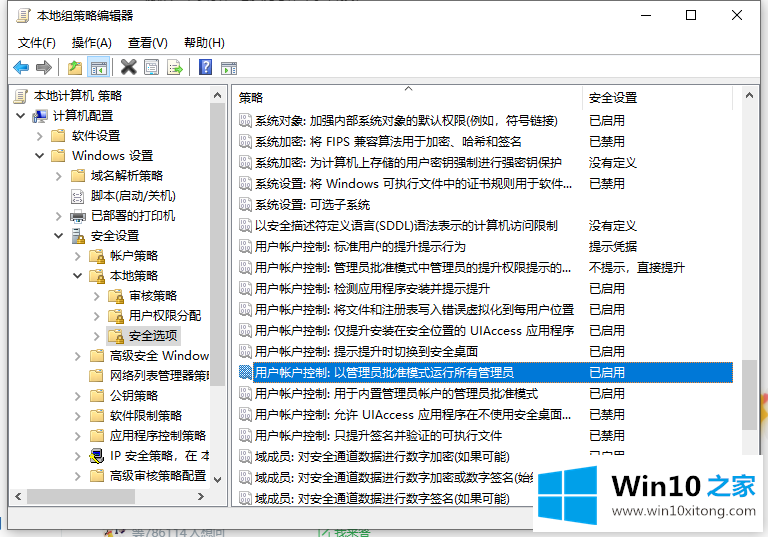
Task: Collapse the Windows 设置 tree node
Action: [x=40, y=156]
